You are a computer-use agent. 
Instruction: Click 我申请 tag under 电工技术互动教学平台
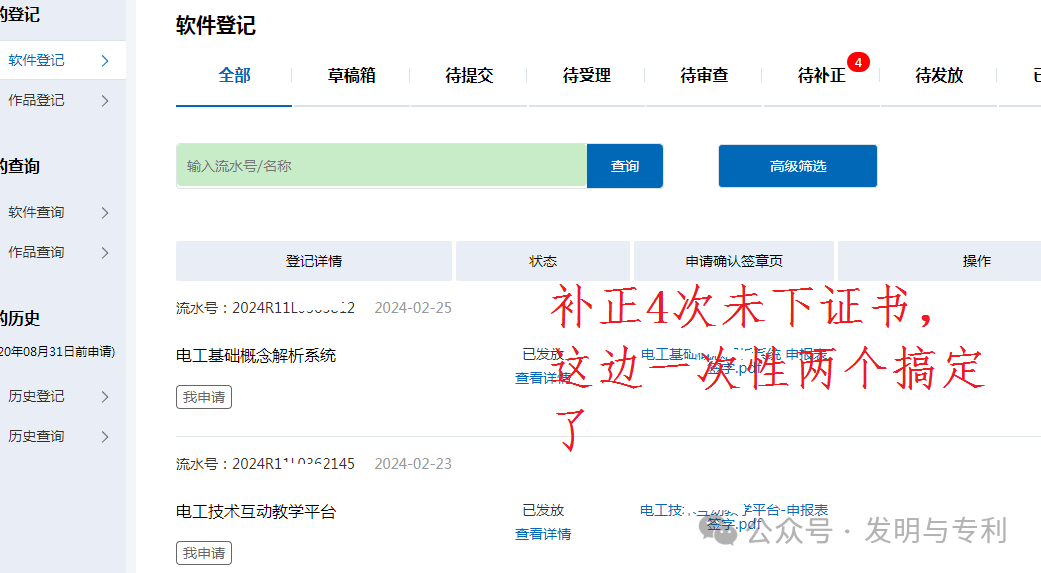point(204,553)
